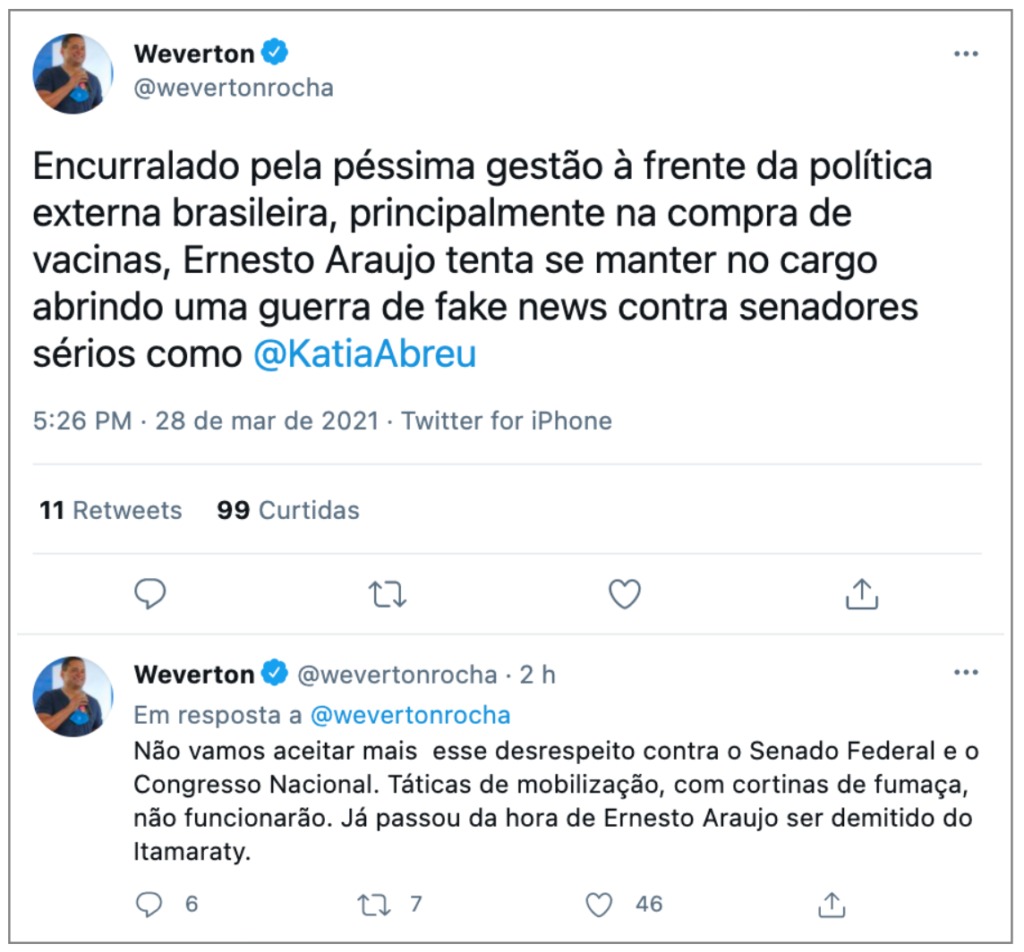
Task: Retweet the reply tweet with 7 retweets
Action: (376, 905)
